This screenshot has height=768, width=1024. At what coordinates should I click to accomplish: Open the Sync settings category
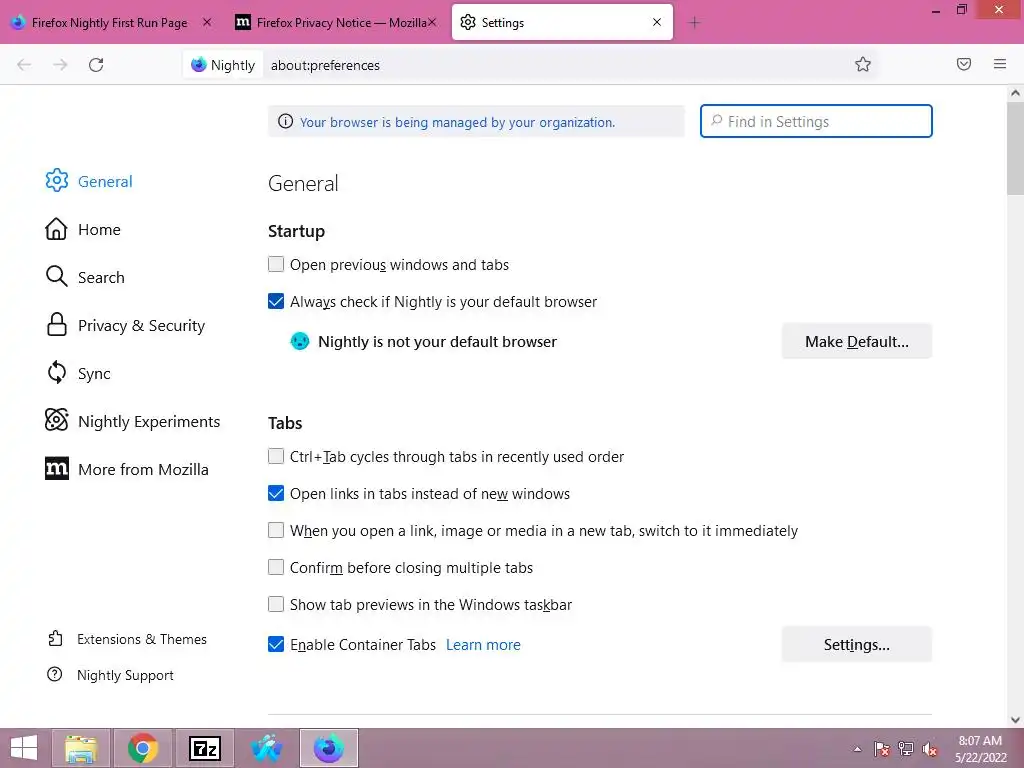(94, 374)
